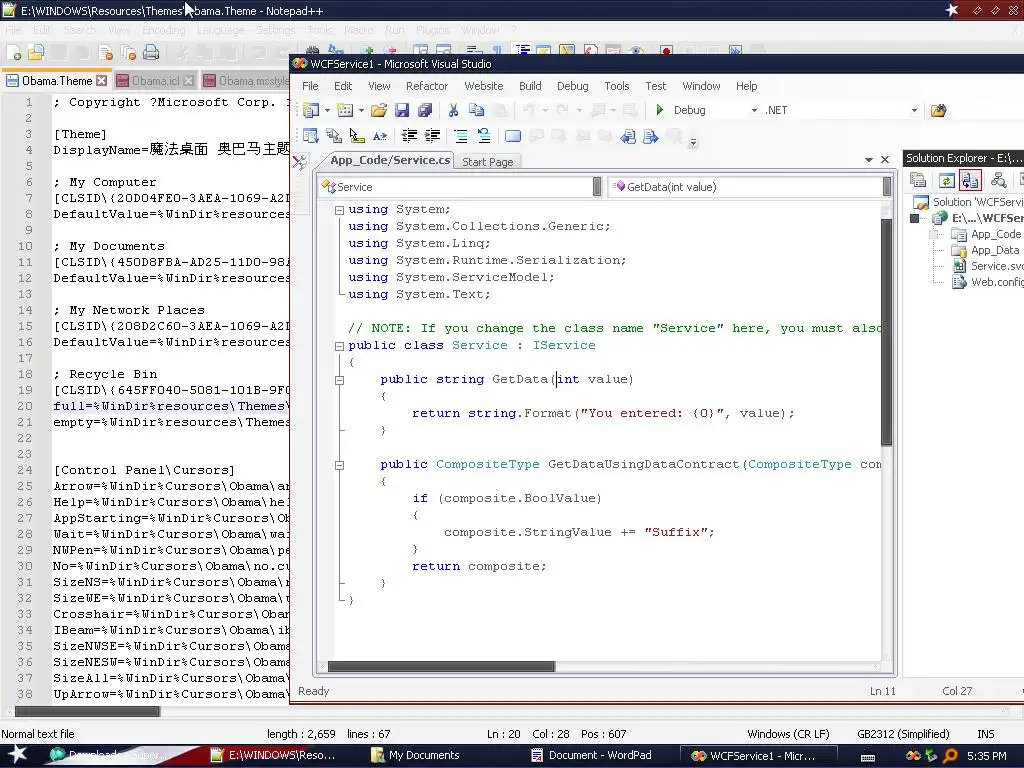This screenshot has width=1024, height=768.
Task: Click the Increase Indent icon
Action: tap(432, 136)
